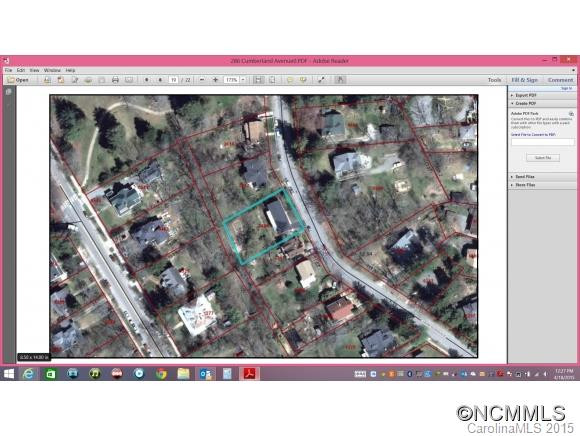Open the Comment pane
The height and width of the screenshot is (436, 580).
point(560,80)
